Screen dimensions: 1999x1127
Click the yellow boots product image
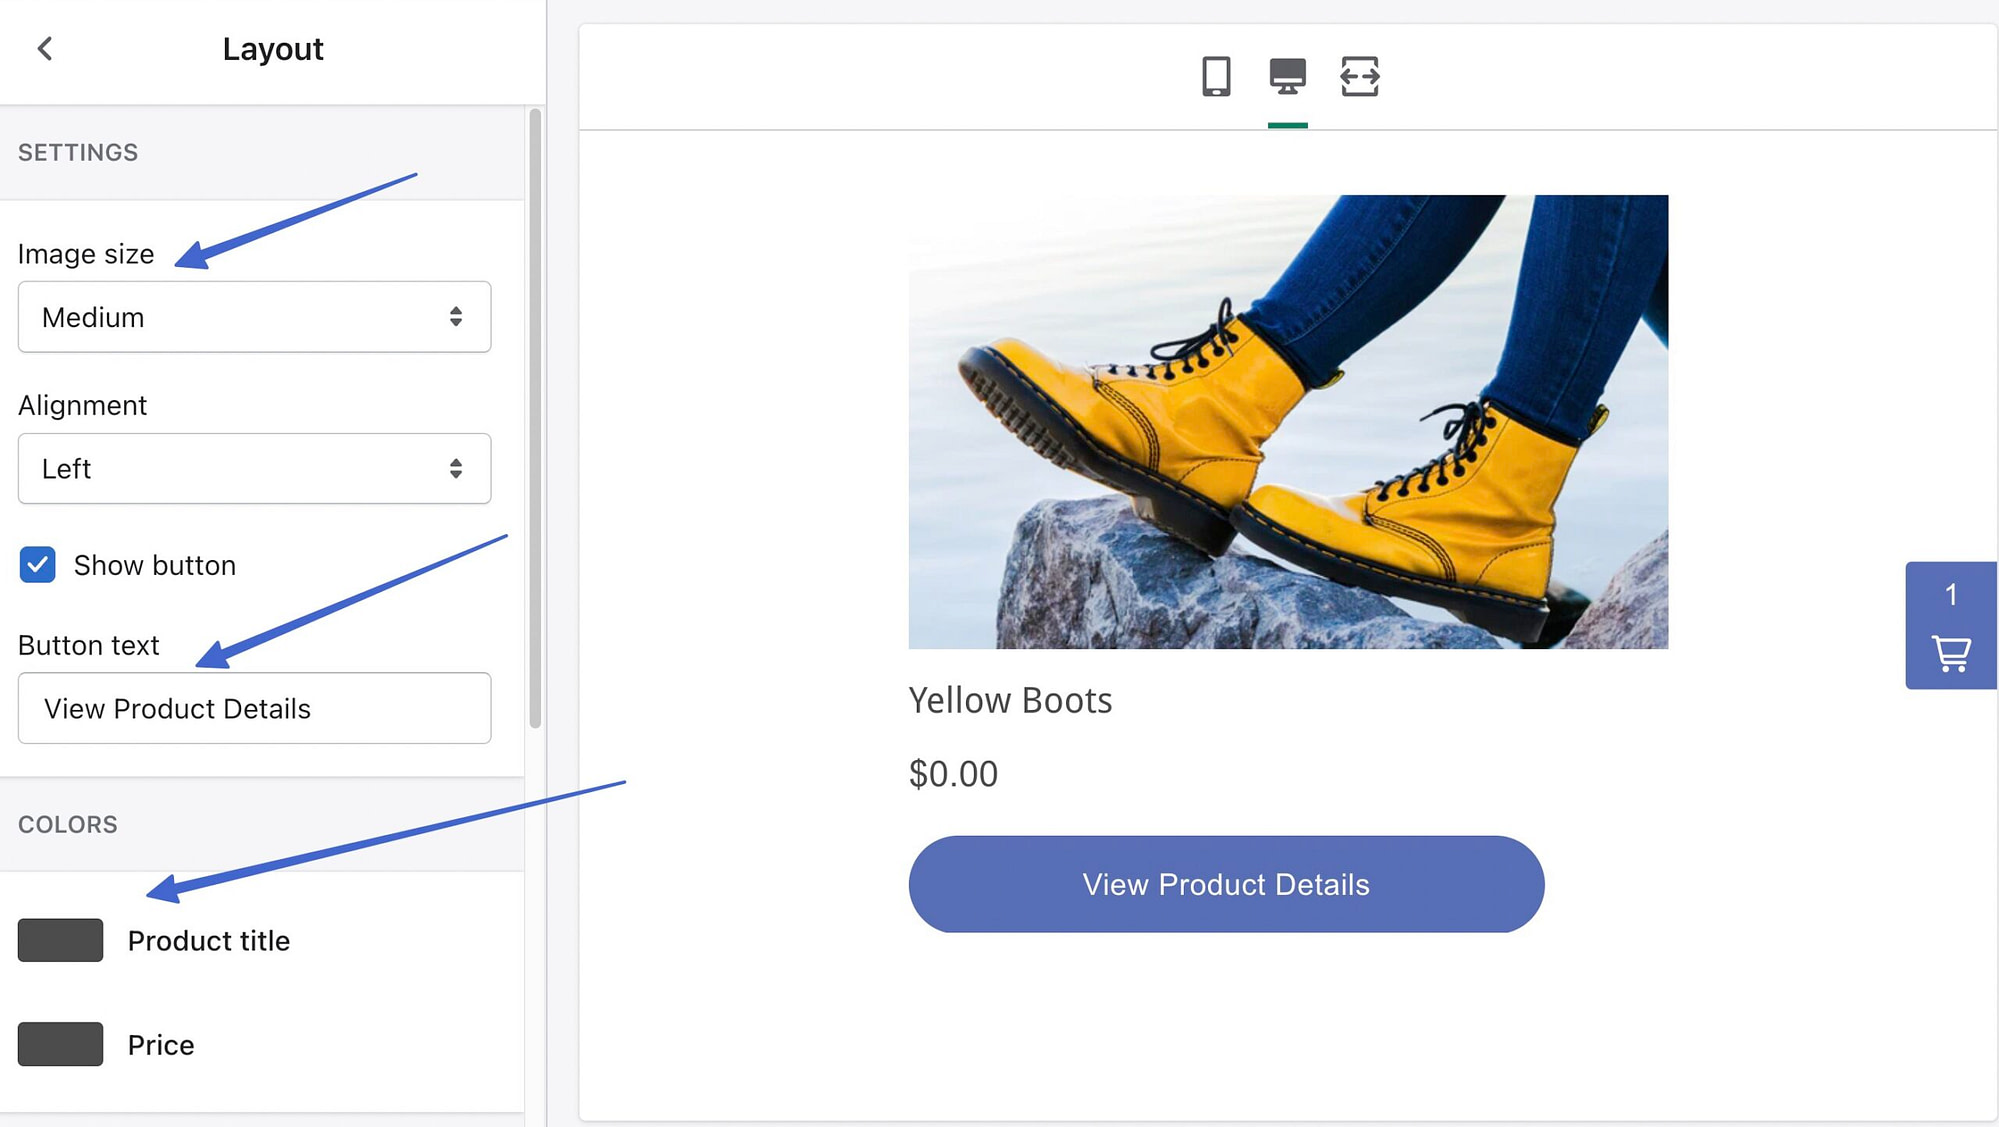click(1287, 421)
